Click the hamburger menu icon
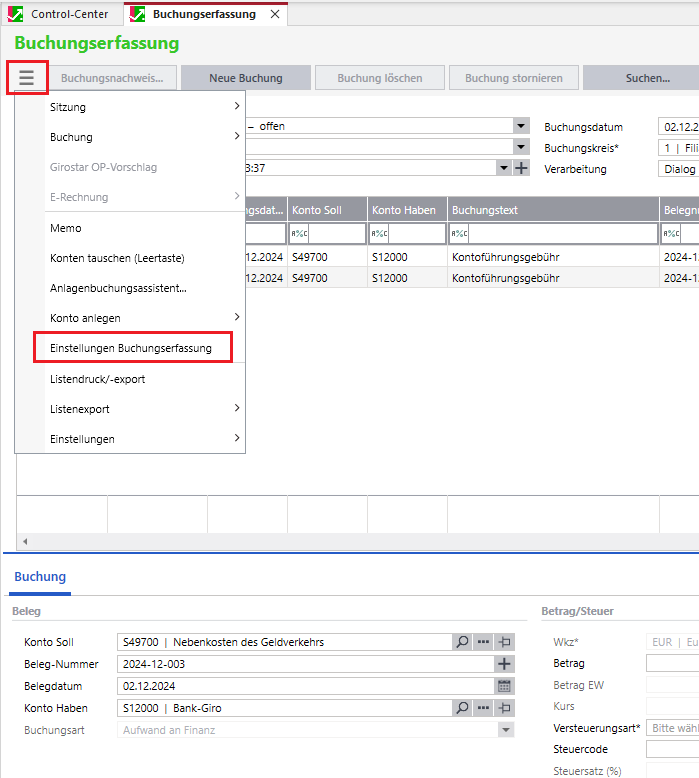 tap(27, 78)
